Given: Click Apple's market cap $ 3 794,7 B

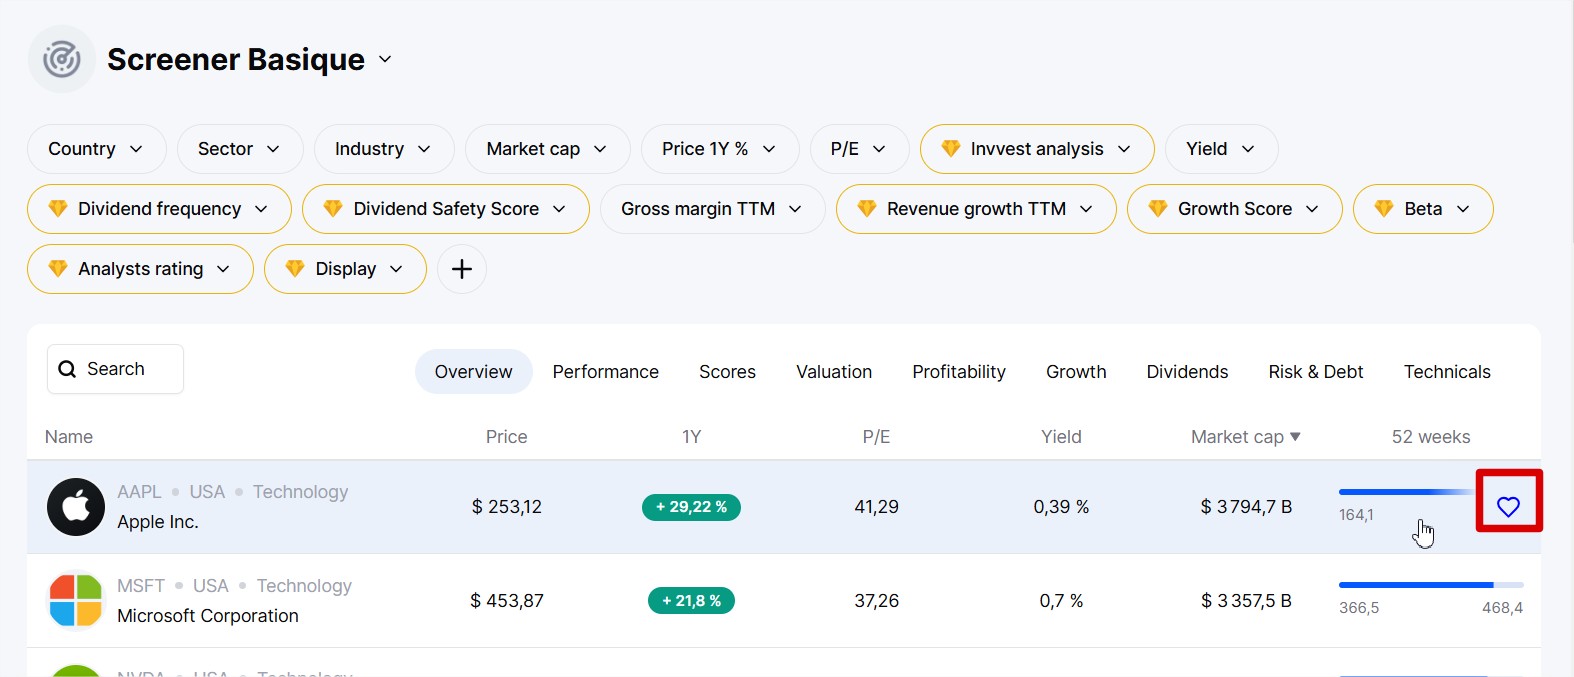Looking at the screenshot, I should [x=1247, y=507].
